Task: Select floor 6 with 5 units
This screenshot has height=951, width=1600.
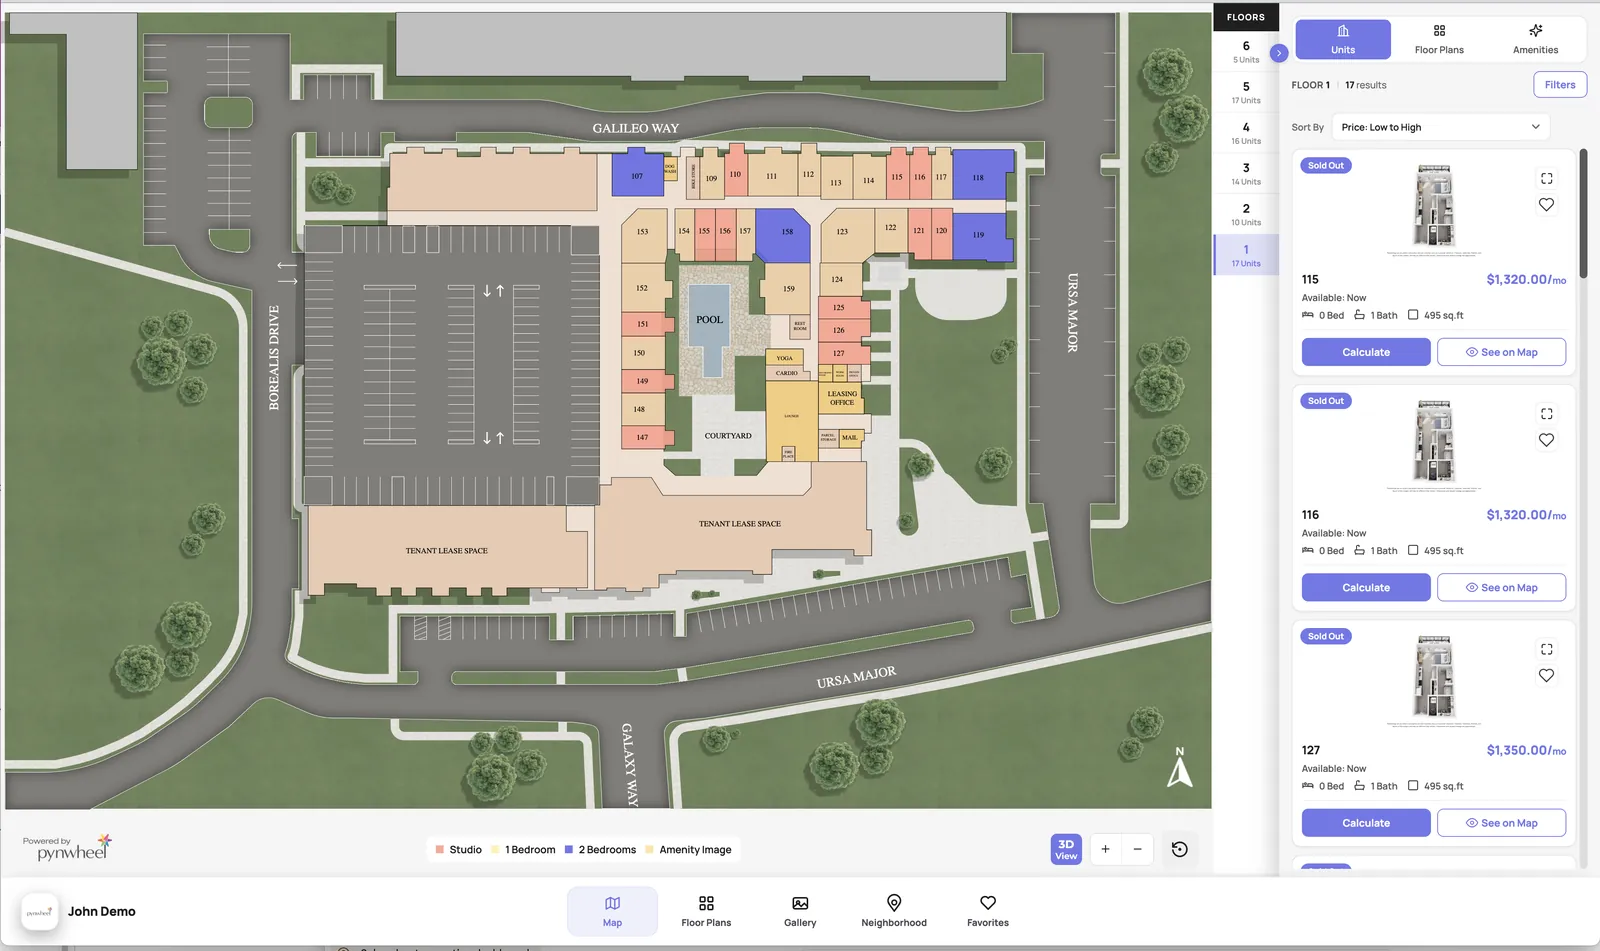Action: tap(1246, 52)
